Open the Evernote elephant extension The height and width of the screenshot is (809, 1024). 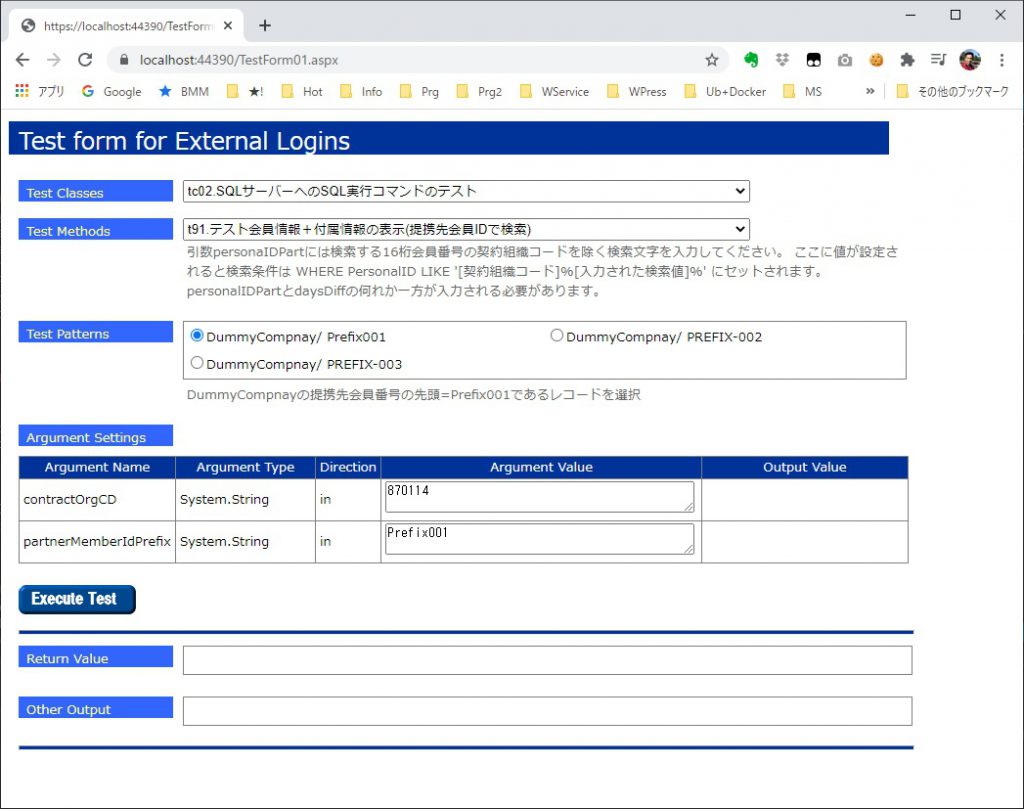point(751,60)
